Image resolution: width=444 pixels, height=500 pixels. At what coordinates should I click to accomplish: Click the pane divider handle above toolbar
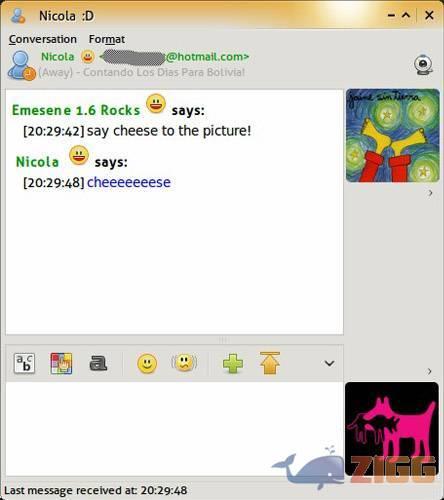click(x=223, y=340)
